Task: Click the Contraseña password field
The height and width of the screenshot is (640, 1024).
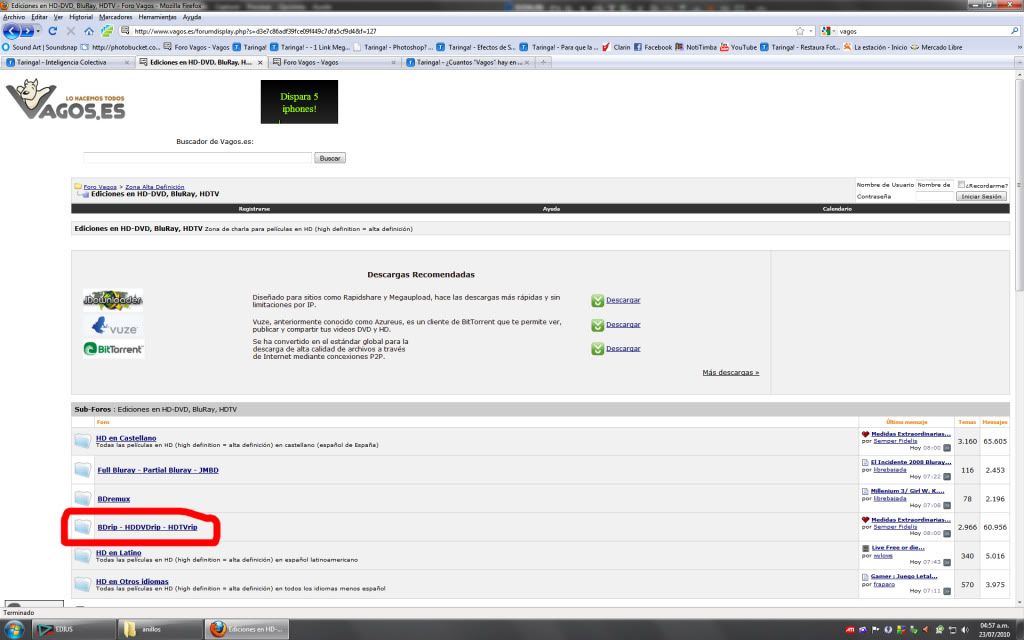Action: pos(935,196)
